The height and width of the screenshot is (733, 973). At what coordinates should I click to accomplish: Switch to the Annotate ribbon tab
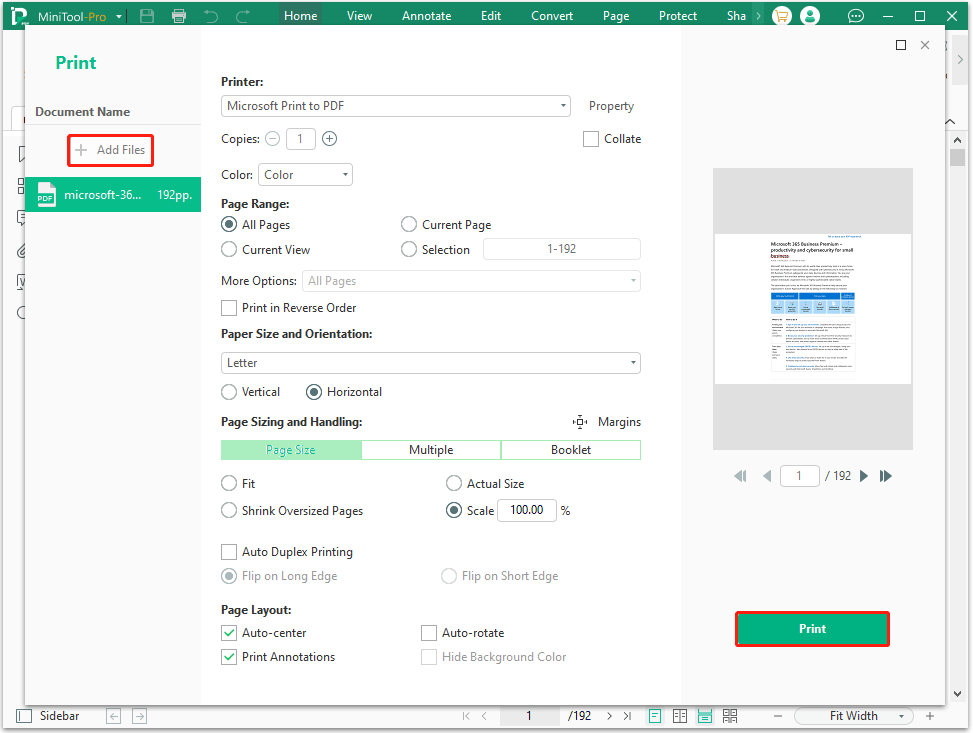[x=426, y=15]
